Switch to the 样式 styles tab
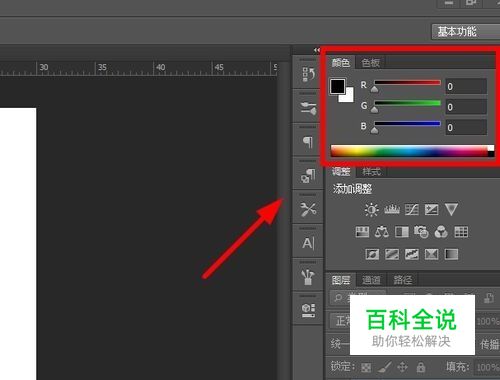The height and width of the screenshot is (380, 500). point(371,172)
